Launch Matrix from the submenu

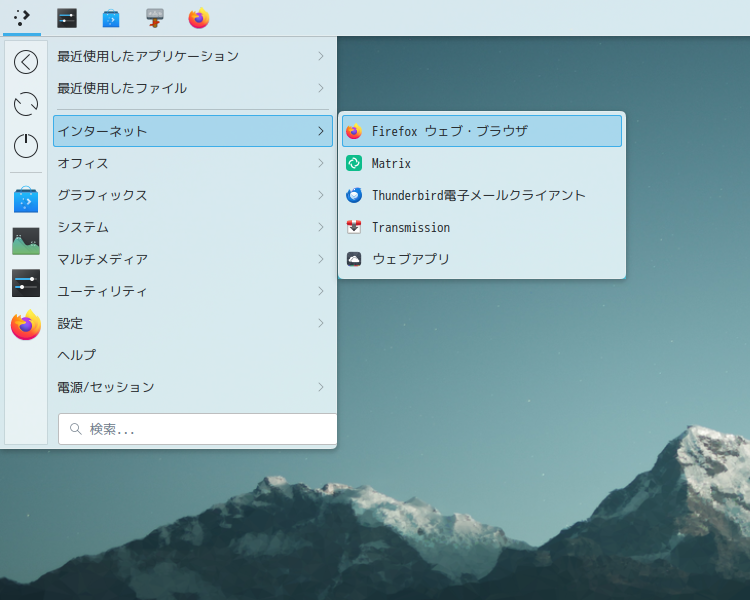click(482, 163)
